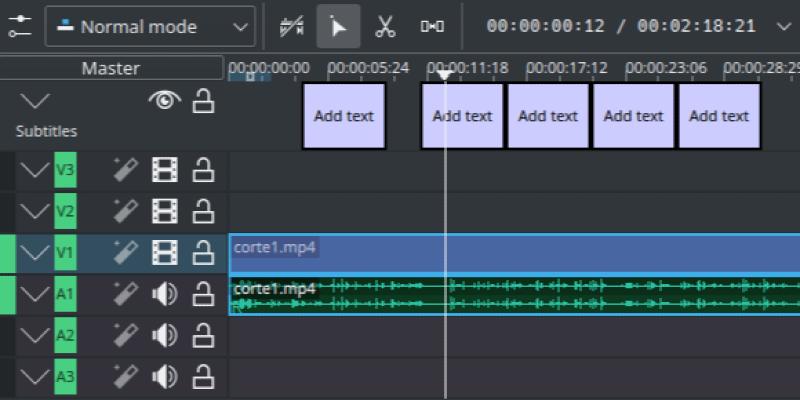Open effects wand on track A1
This screenshot has width=800, height=400.
(124, 294)
